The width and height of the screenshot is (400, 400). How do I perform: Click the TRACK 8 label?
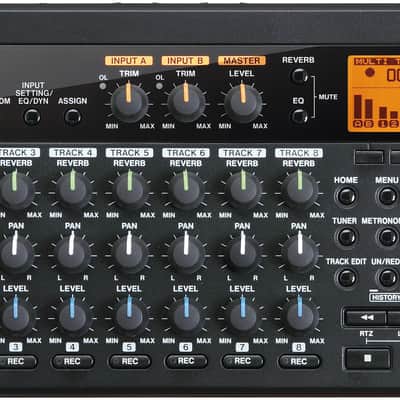299,153
